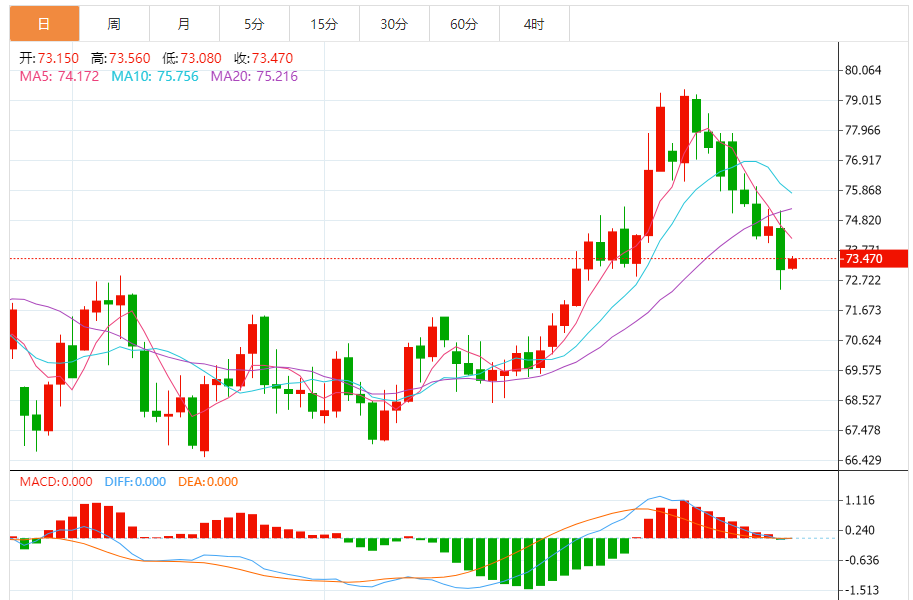Click the 1.116 MACD axis label
Viewport: 913px width, 600px height.
[860, 500]
